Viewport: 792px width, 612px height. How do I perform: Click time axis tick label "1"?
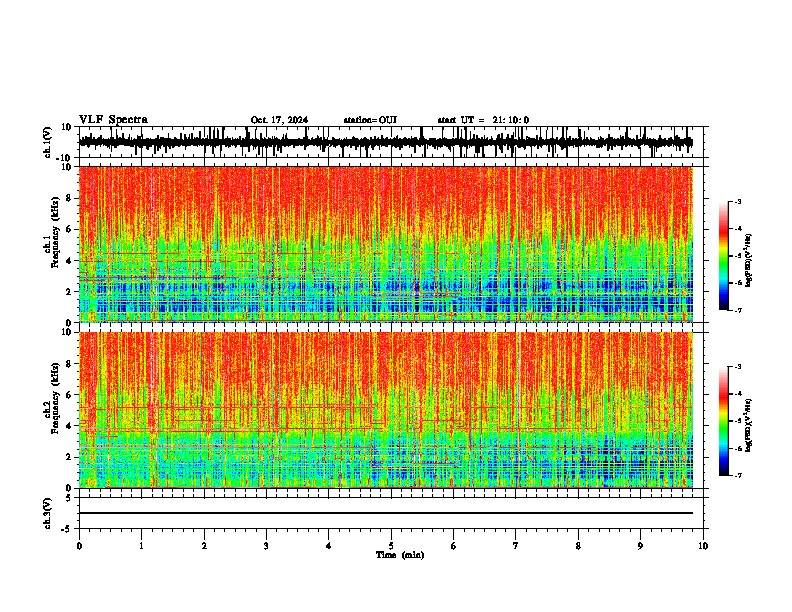click(141, 546)
